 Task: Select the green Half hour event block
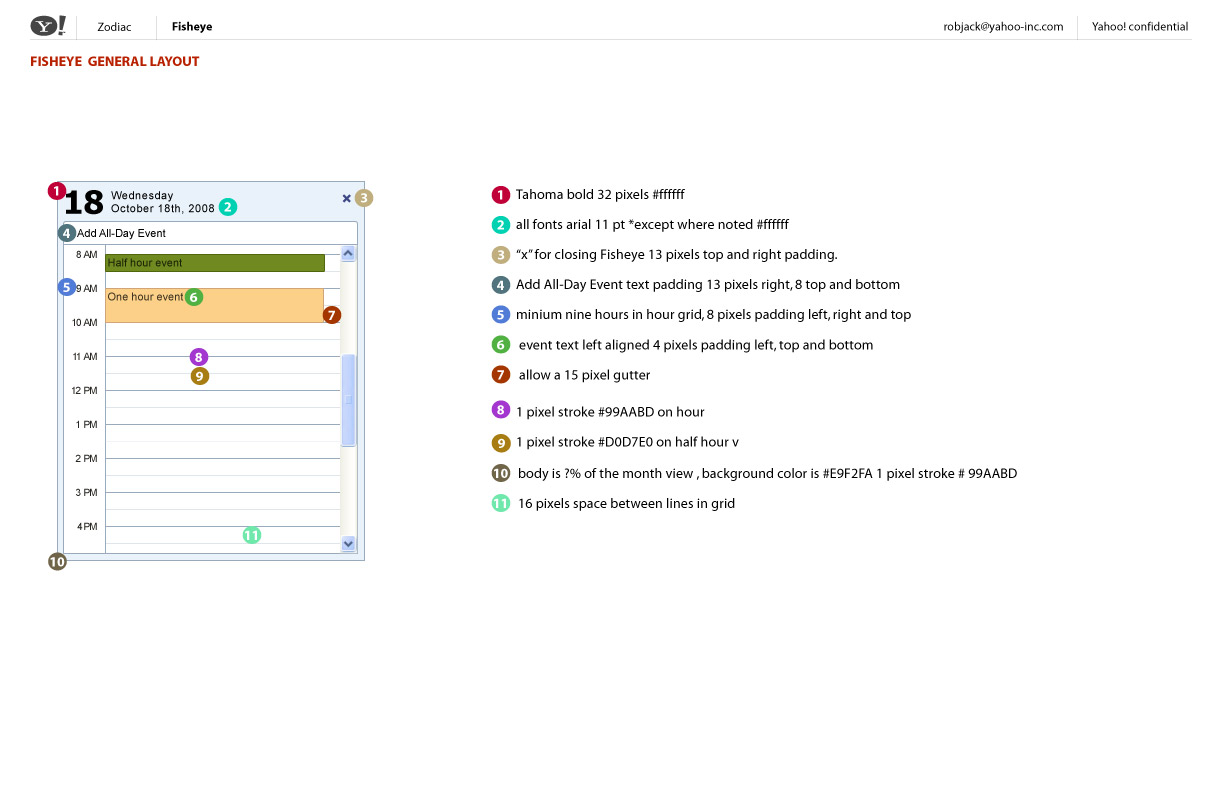215,263
